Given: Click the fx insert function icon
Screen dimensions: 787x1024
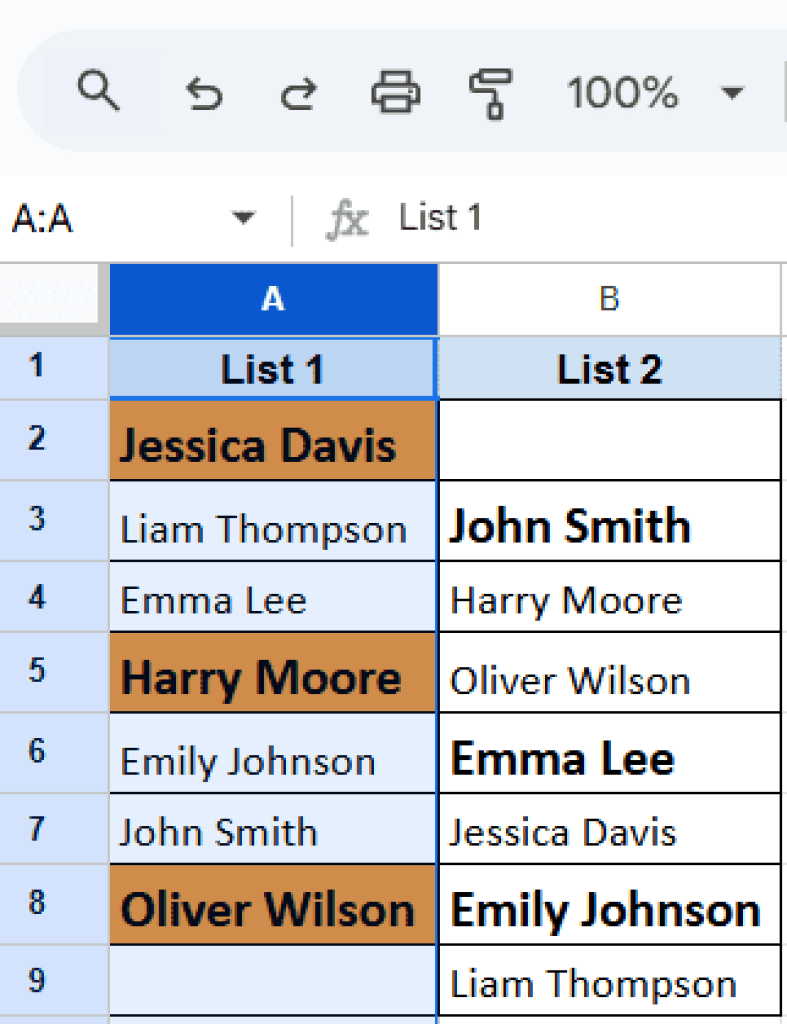Looking at the screenshot, I should [349, 218].
